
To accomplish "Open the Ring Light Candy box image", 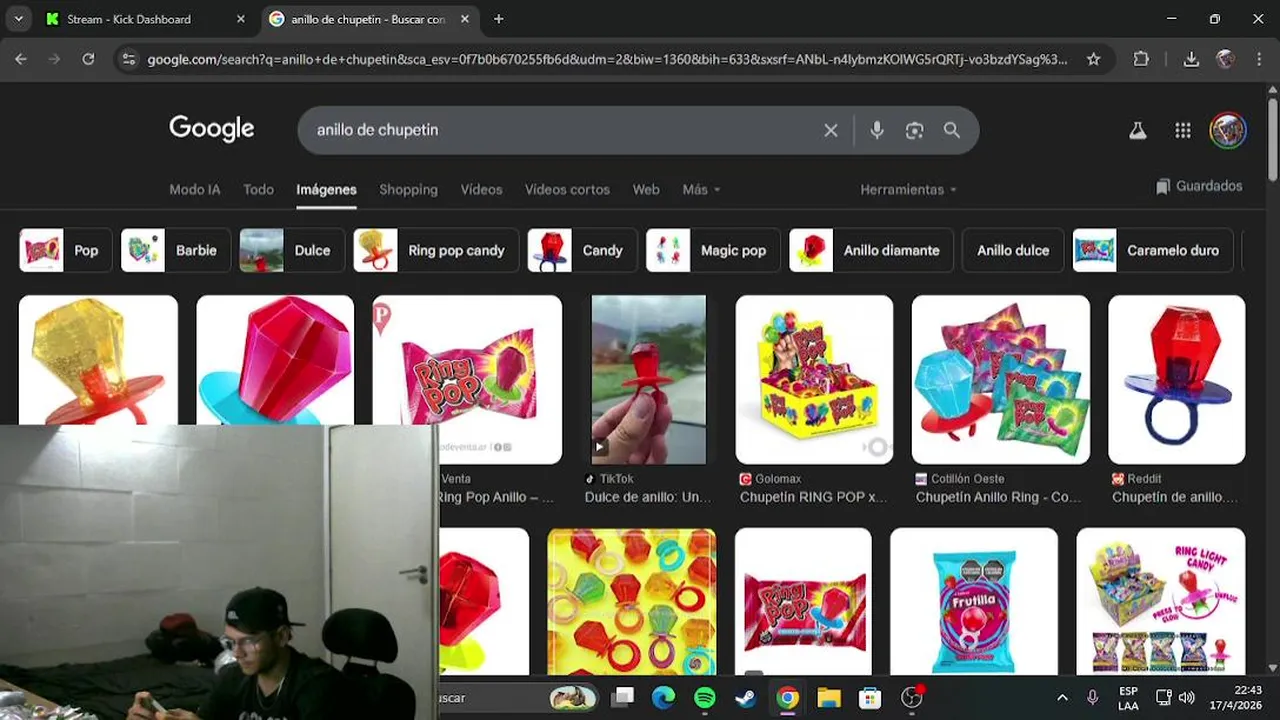I will point(1161,601).
